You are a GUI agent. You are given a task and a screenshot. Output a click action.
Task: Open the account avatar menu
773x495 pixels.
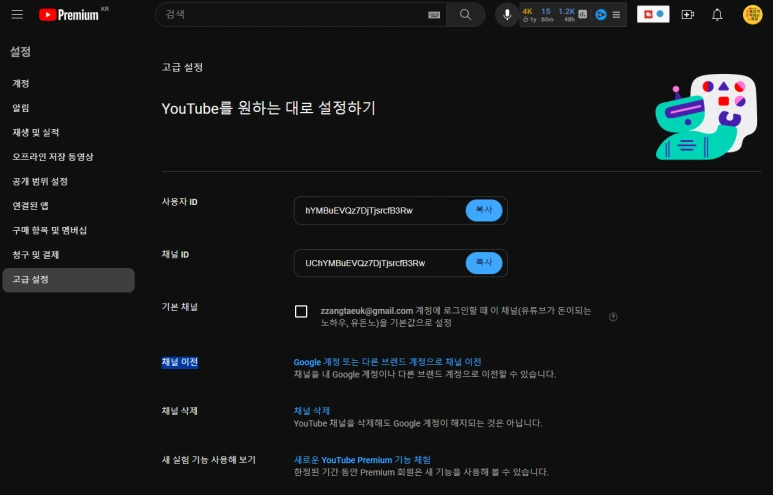[752, 15]
